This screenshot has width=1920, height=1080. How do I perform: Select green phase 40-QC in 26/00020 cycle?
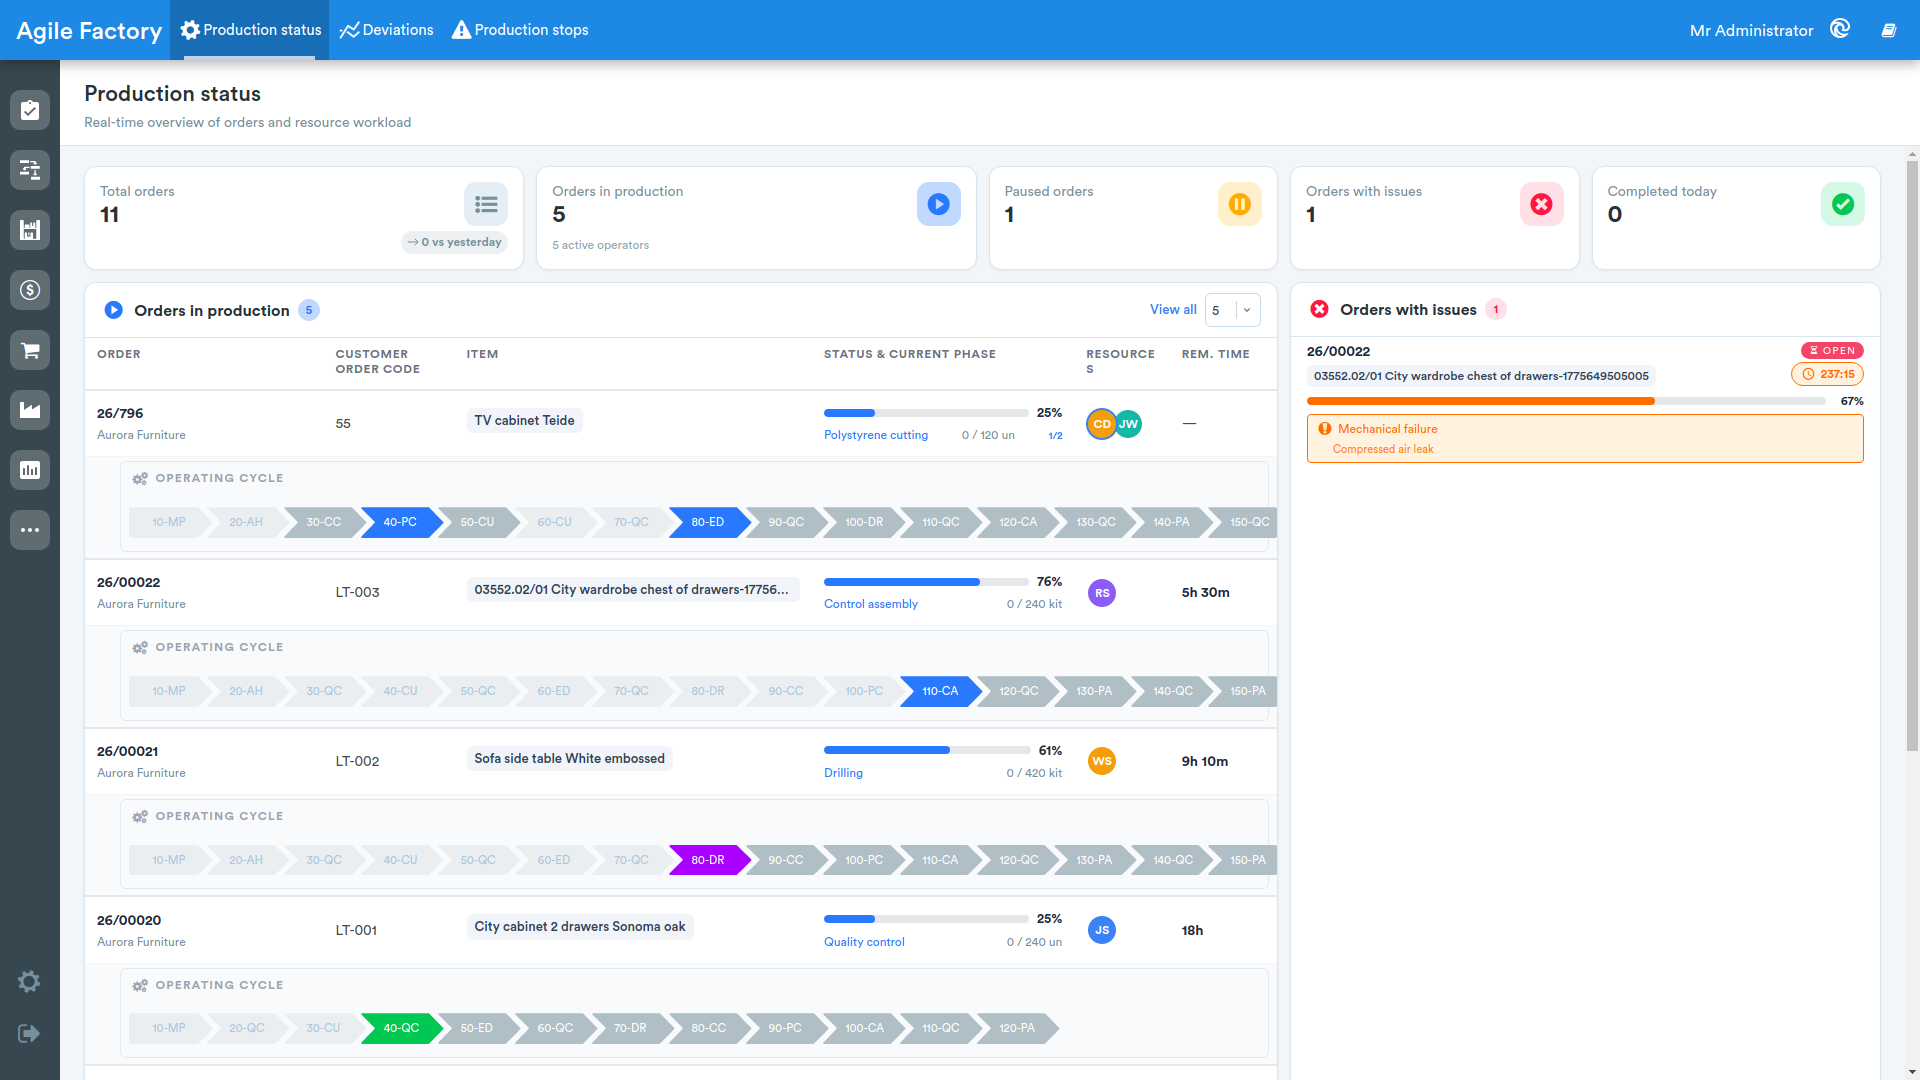point(401,1028)
